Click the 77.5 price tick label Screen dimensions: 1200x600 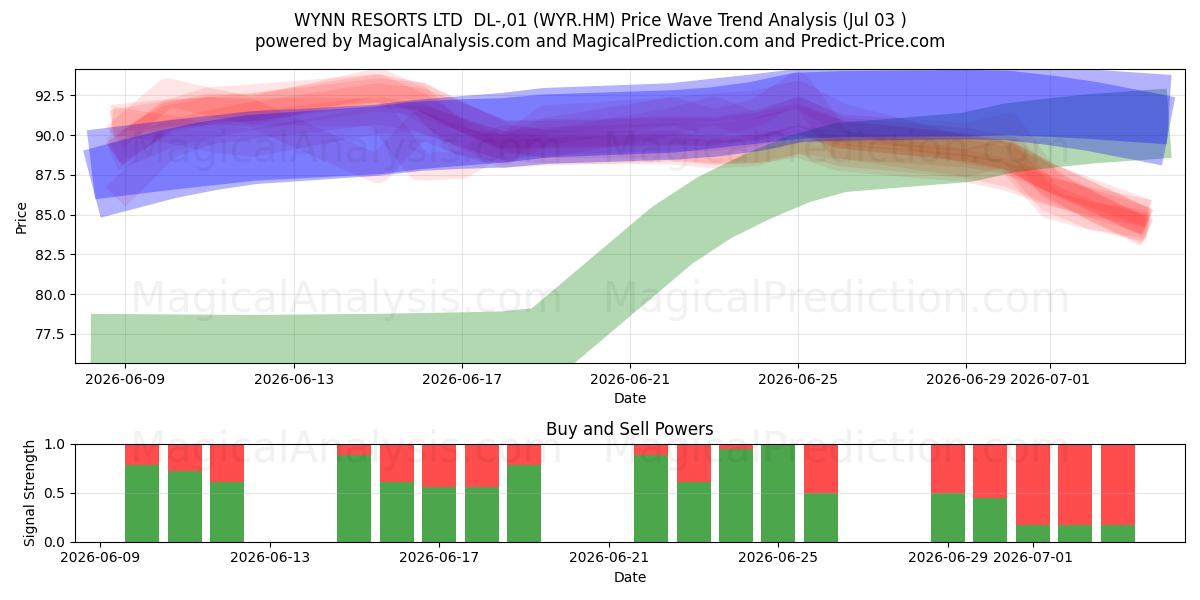pos(50,334)
